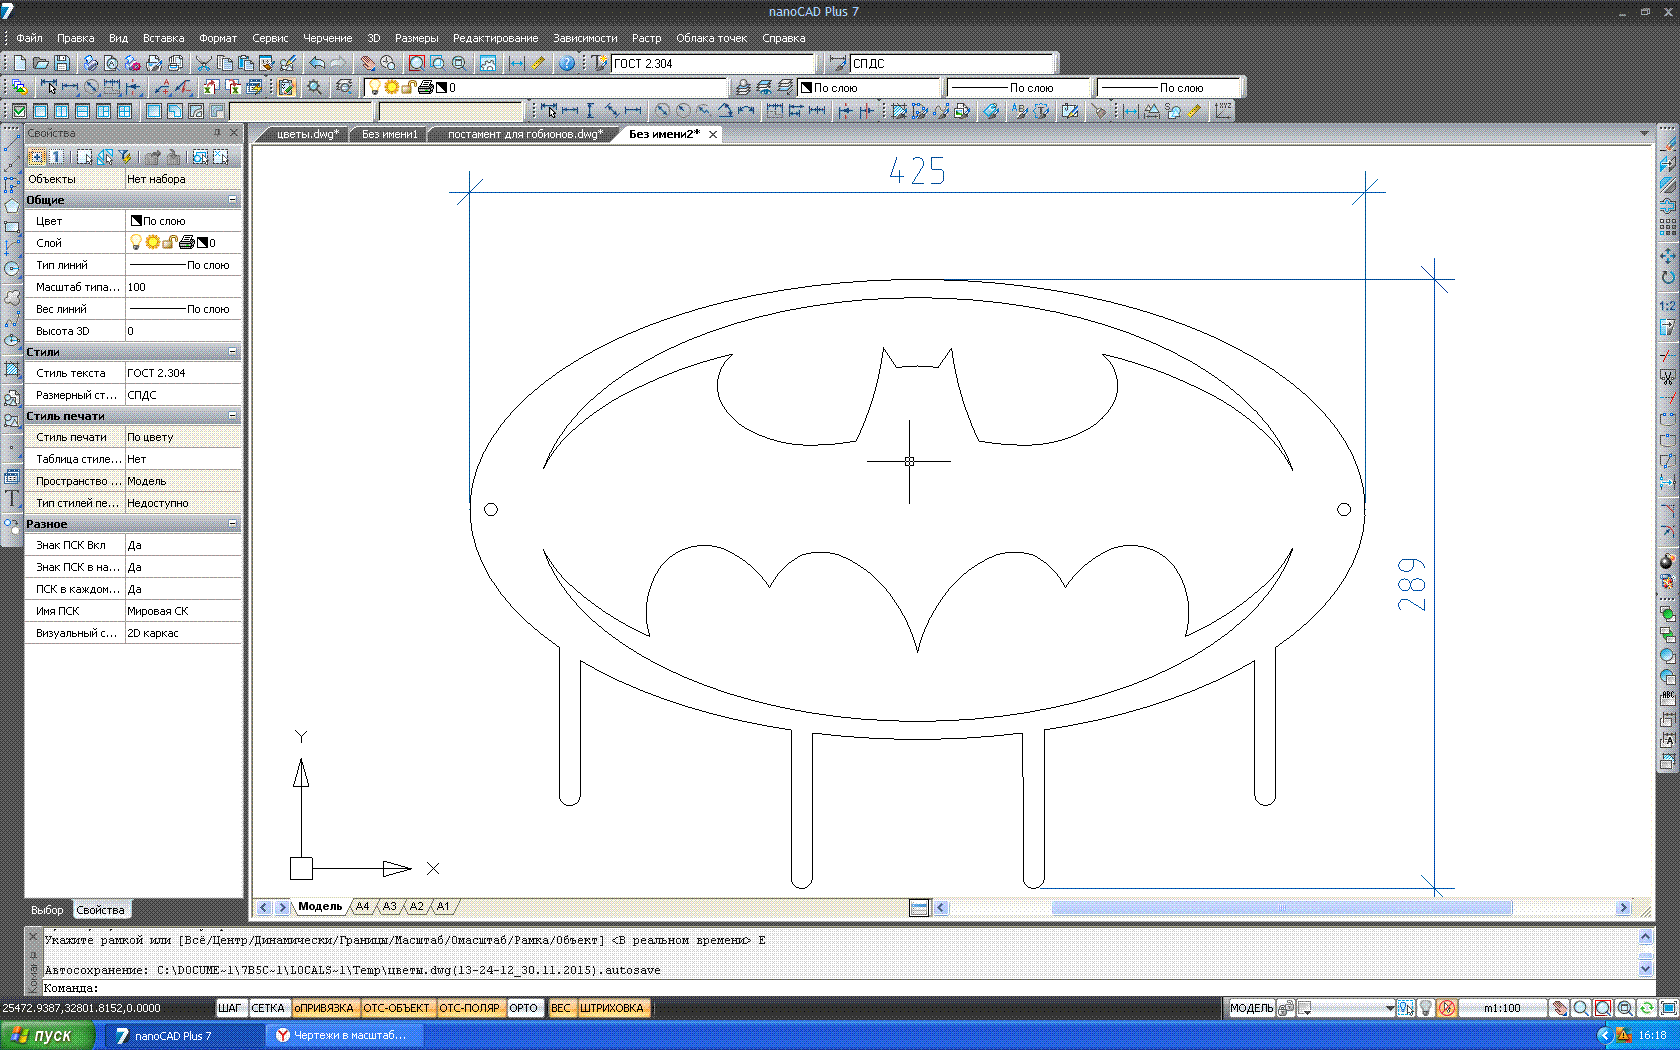The width and height of the screenshot is (1680, 1050).
Task: Click the Pan hand icon in status bar
Action: [x=1560, y=1008]
